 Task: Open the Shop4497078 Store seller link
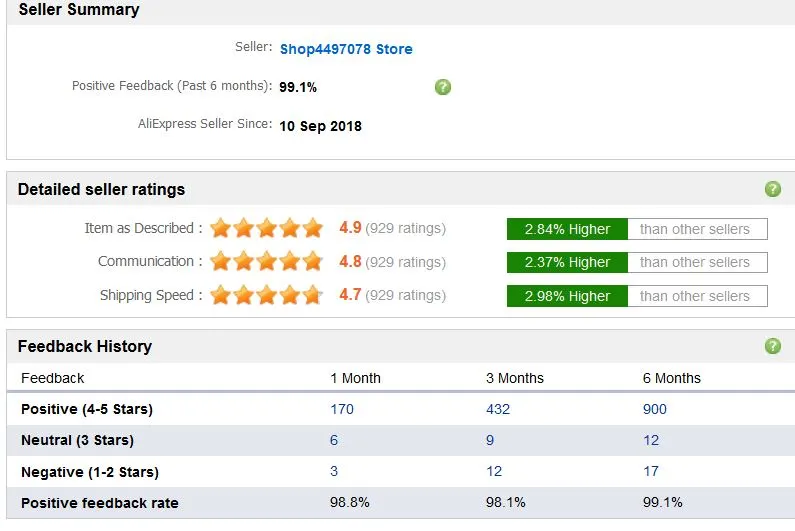coord(346,49)
